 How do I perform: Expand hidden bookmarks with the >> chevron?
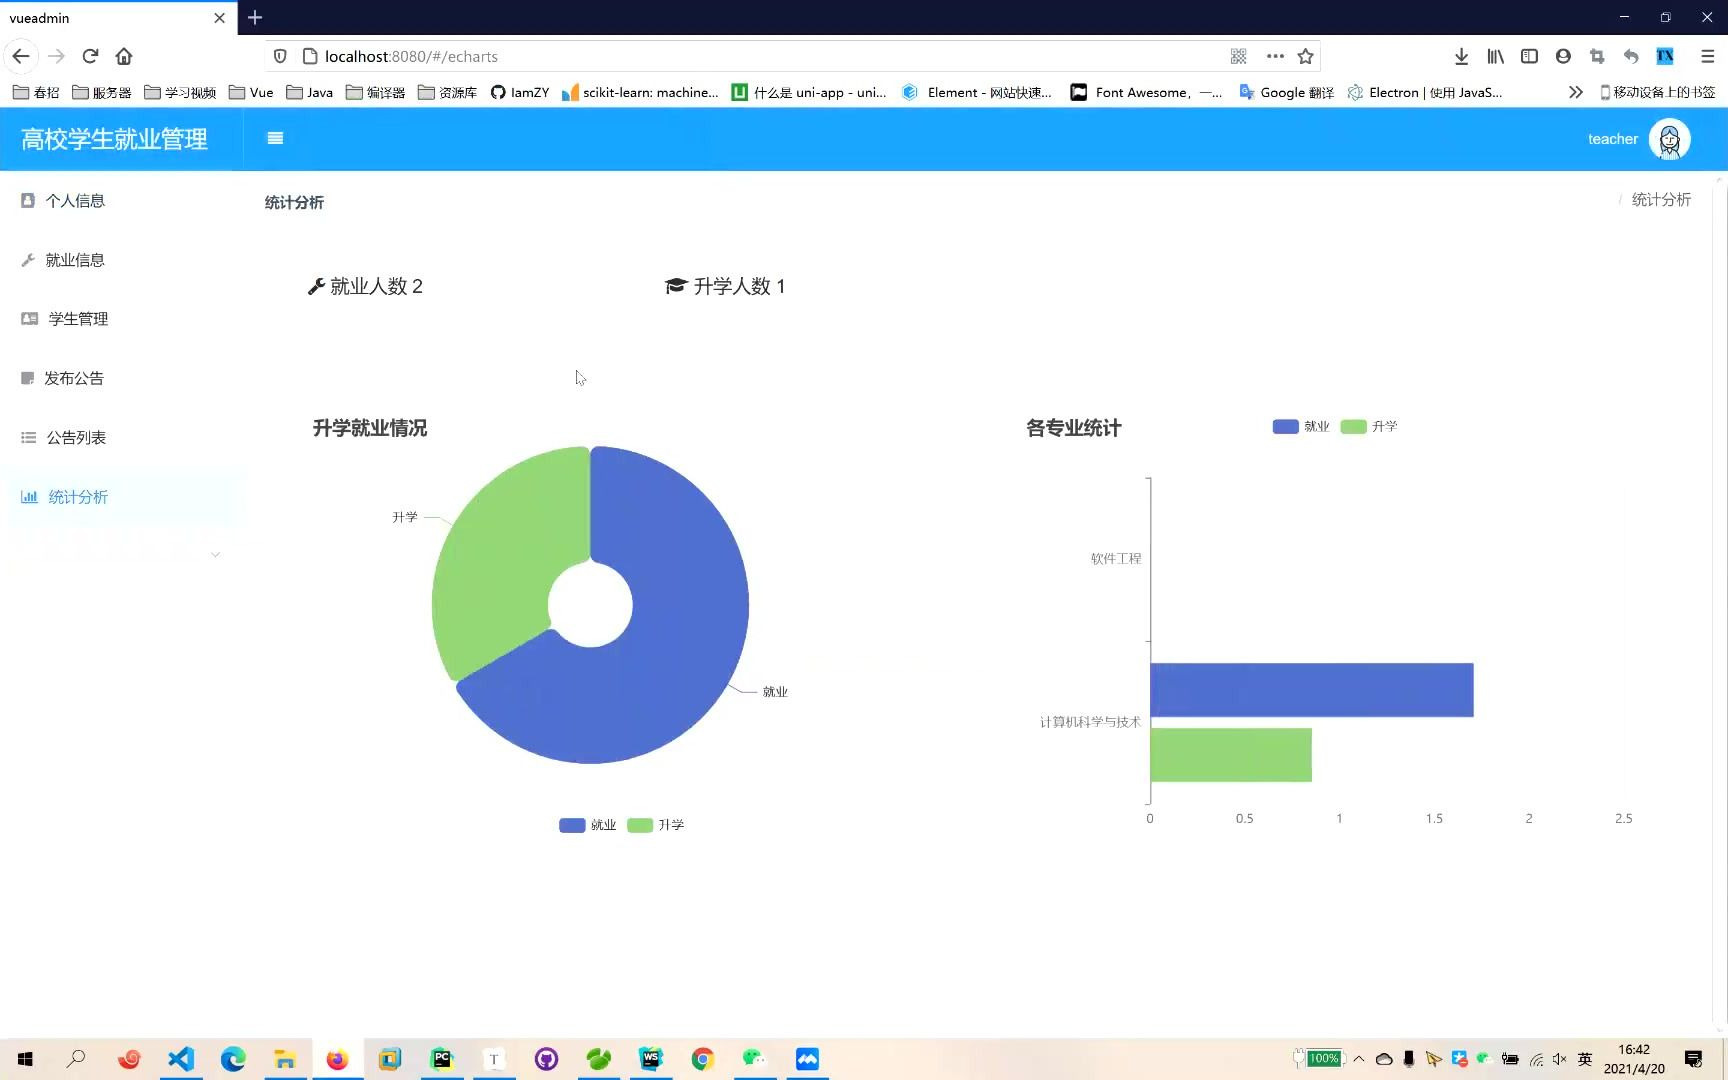click(x=1575, y=91)
